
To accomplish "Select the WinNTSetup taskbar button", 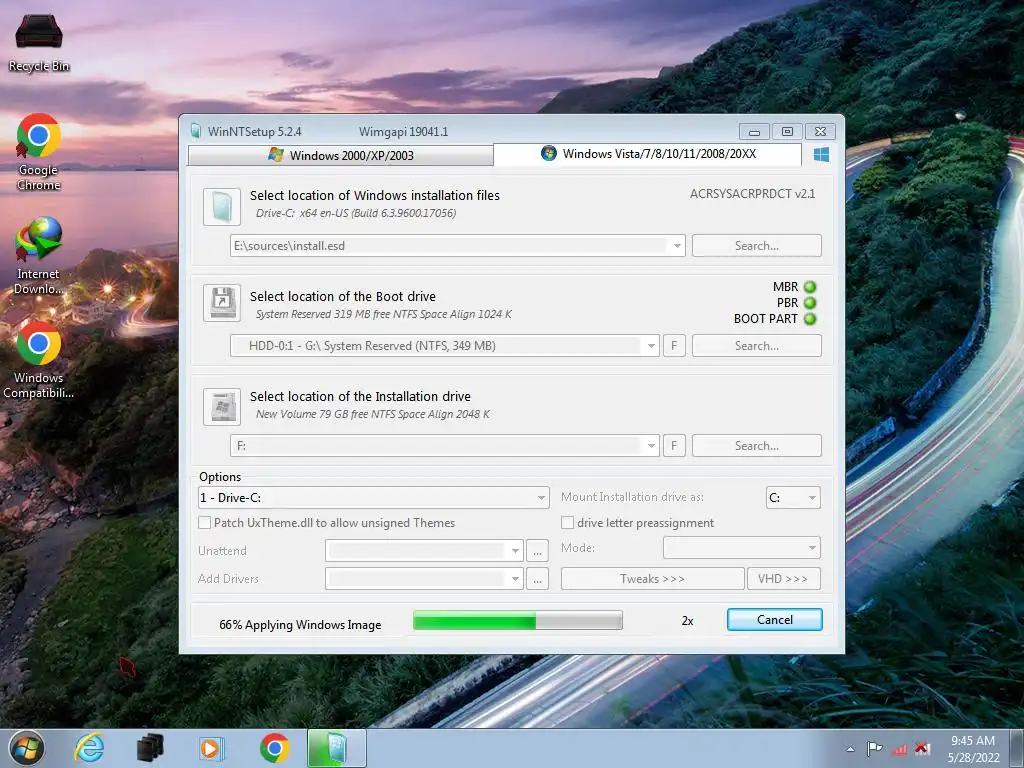I will (x=336, y=748).
